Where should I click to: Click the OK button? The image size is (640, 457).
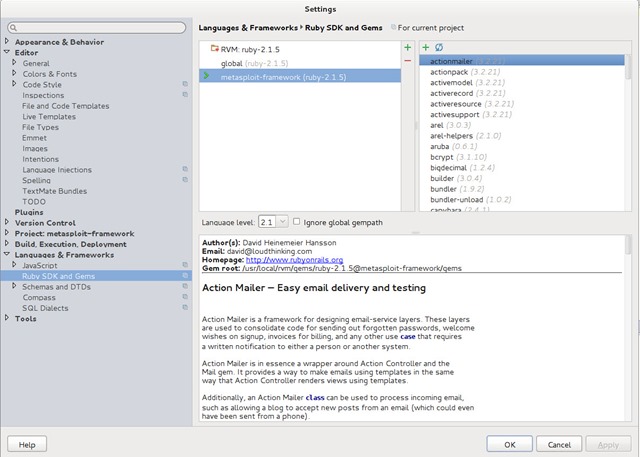(x=509, y=444)
